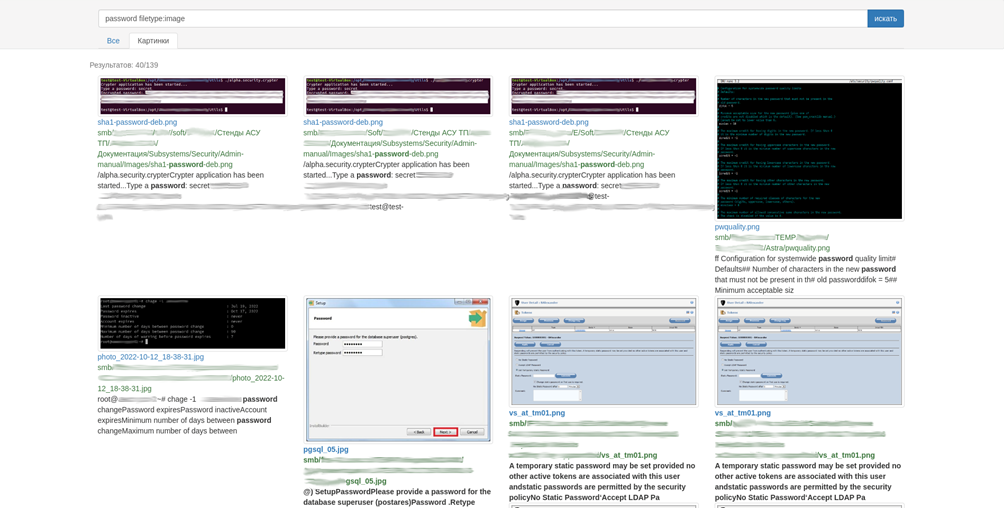Viewport: 1004px width, 508px height.
Task: Click the first sha1-password-deb.png title link
Action: click(137, 122)
